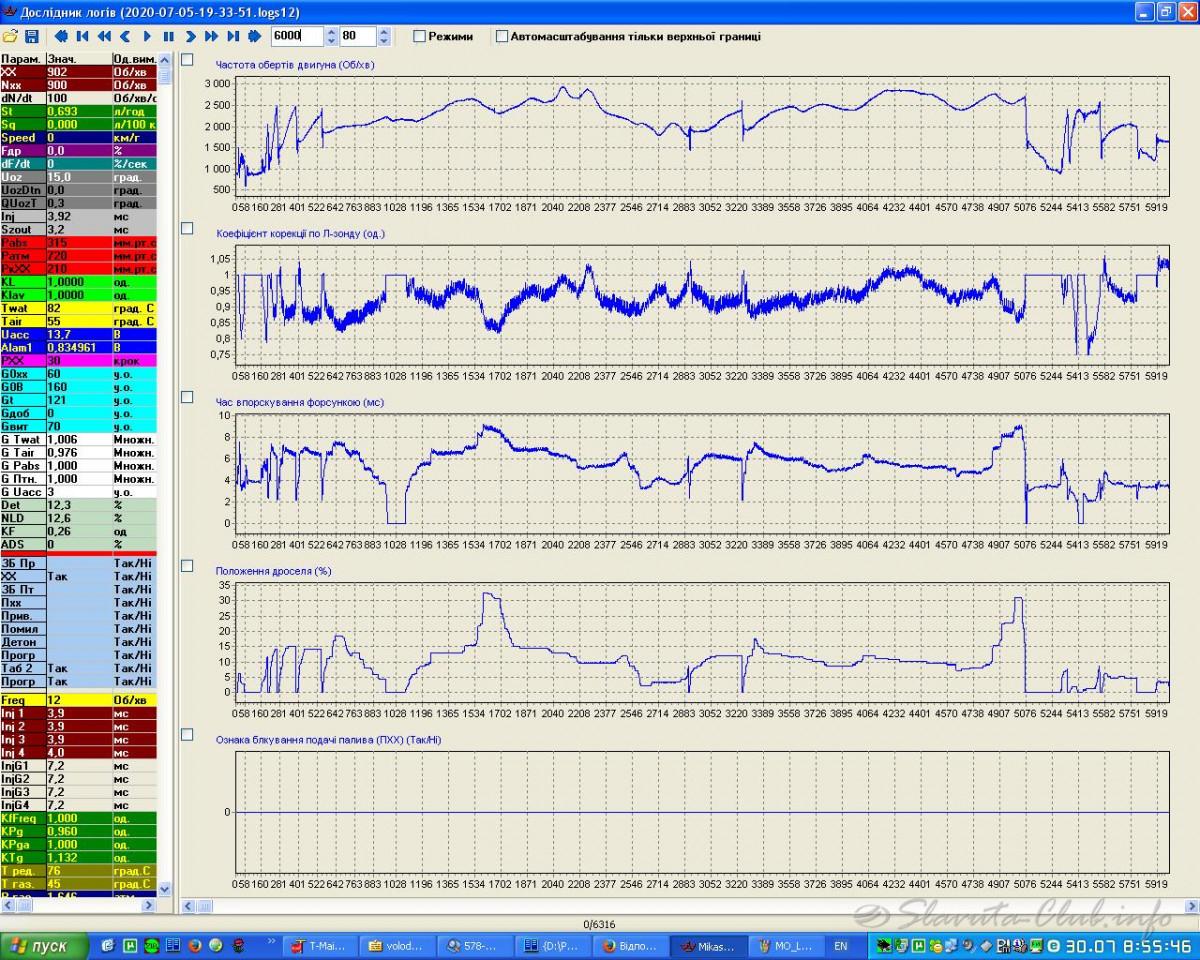Click the skip-to-next bar-arrow playback icon
The height and width of the screenshot is (960, 1200).
pos(233,36)
